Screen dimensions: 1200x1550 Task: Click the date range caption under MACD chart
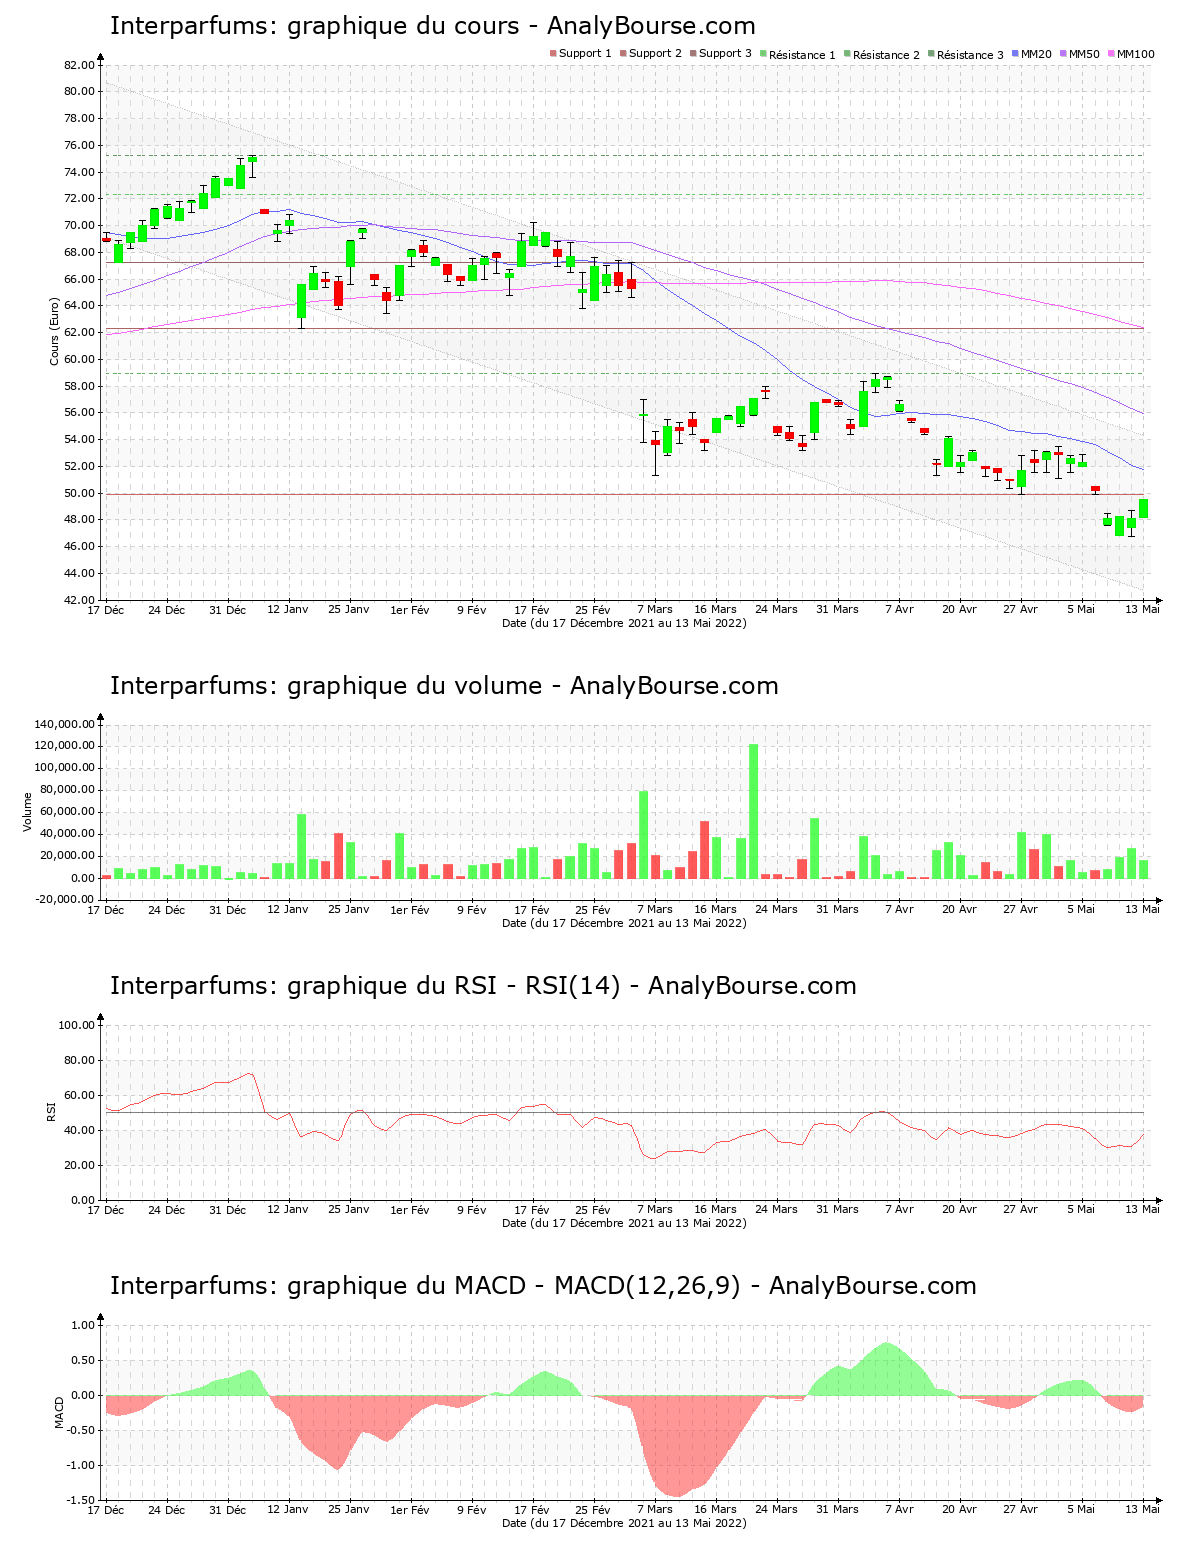(624, 1523)
